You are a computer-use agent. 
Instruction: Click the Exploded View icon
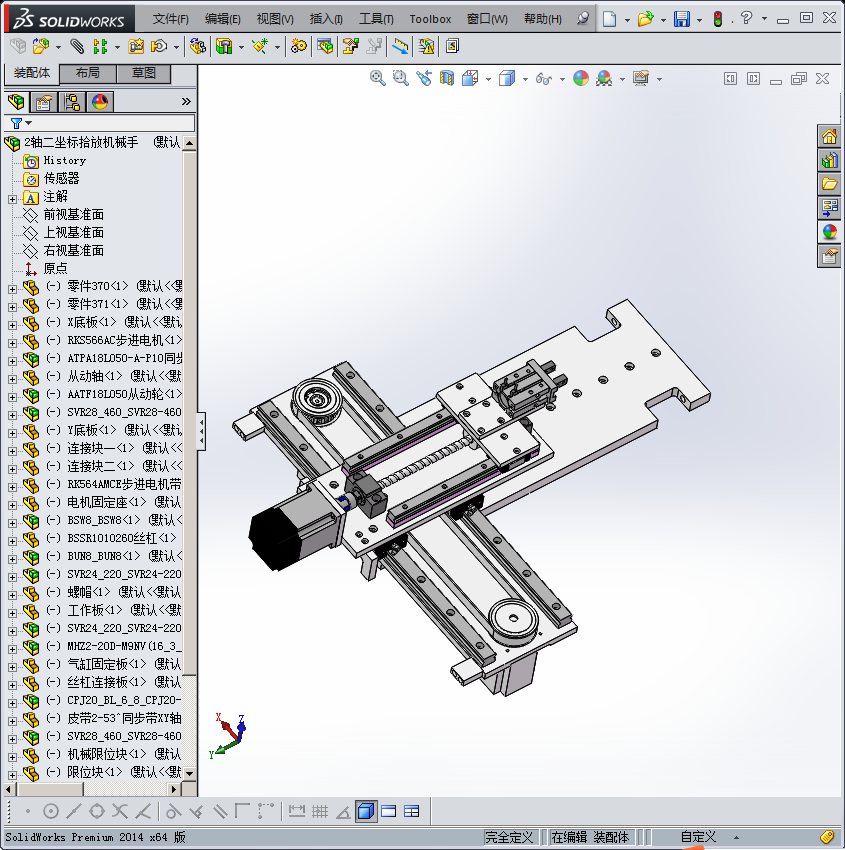(351, 47)
